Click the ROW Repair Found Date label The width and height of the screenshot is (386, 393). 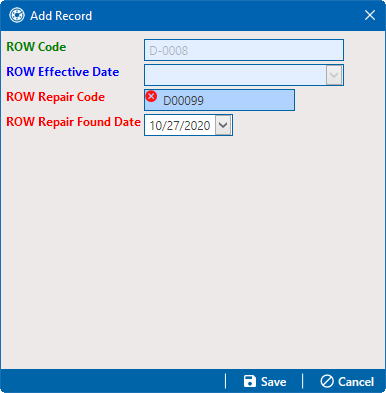[73, 122]
